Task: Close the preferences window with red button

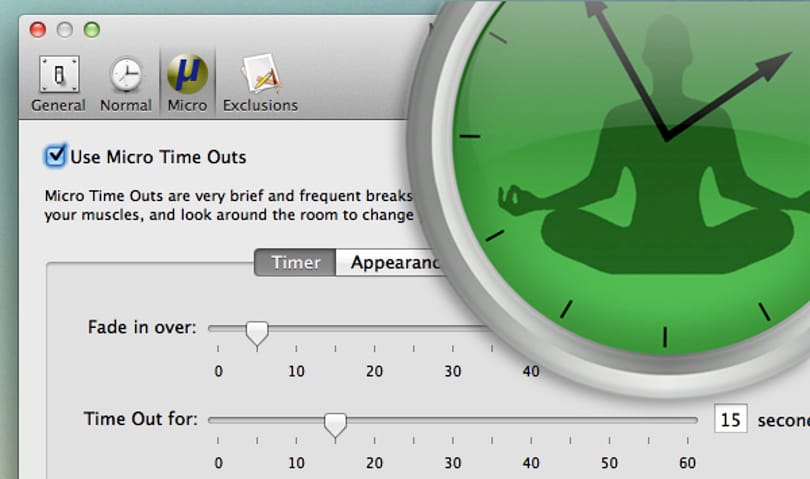Action: click(38, 29)
